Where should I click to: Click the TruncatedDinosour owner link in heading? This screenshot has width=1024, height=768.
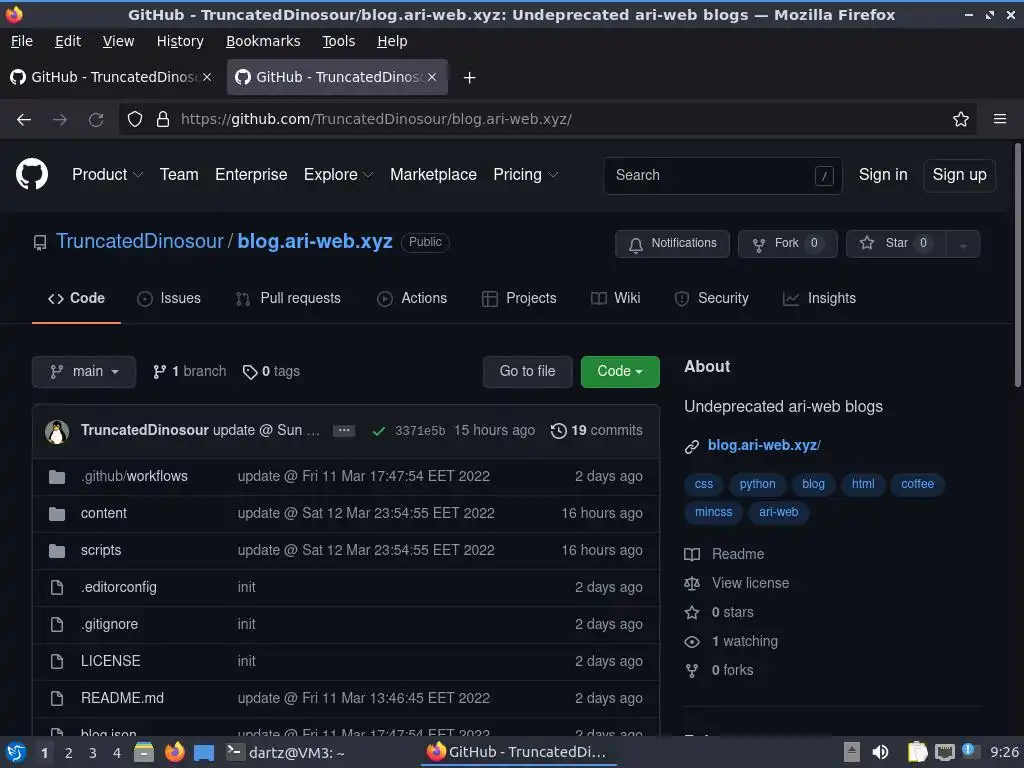pyautogui.click(x=139, y=242)
